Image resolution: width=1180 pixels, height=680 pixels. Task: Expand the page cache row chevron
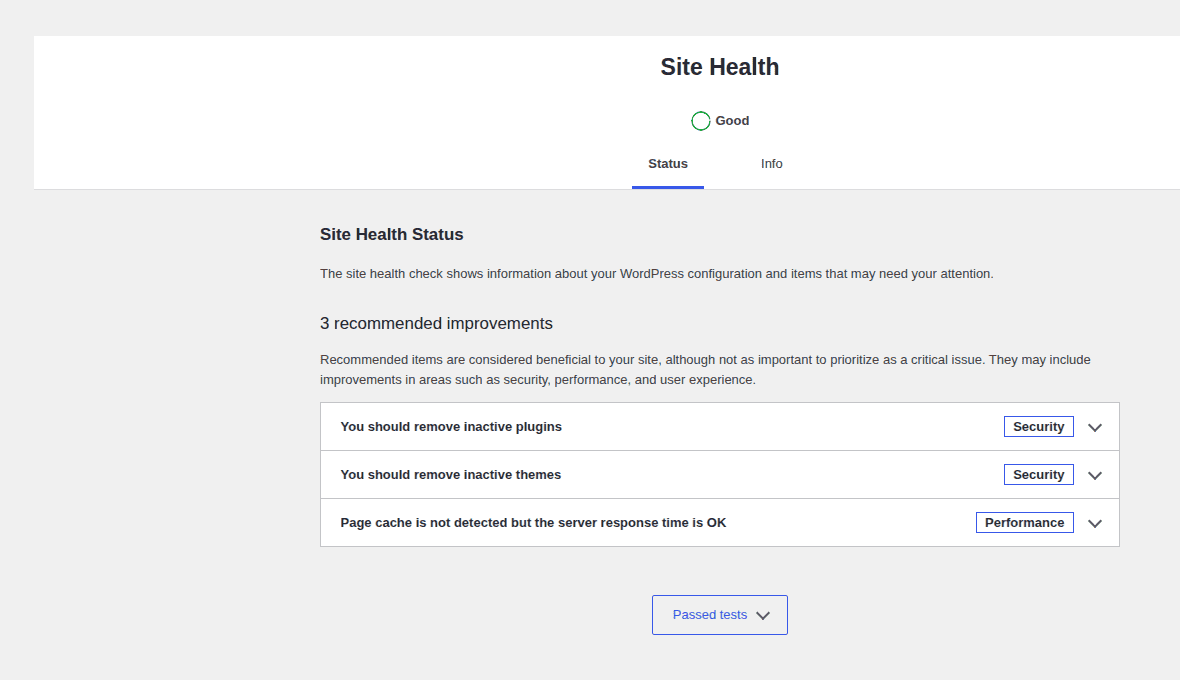coord(1095,524)
